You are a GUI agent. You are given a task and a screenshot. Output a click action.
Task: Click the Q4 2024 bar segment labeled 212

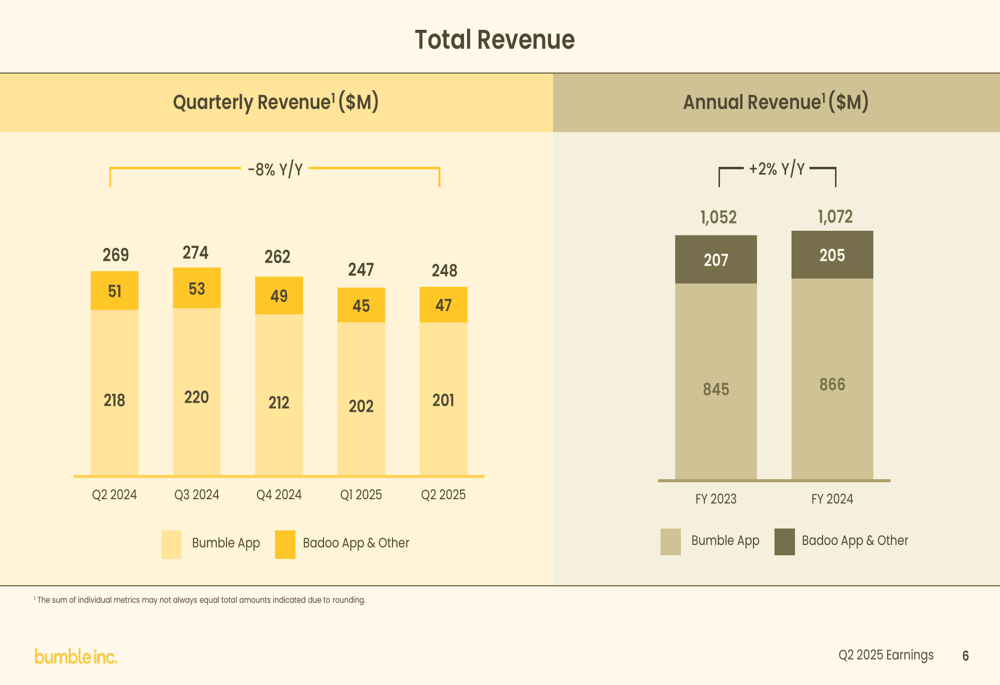click(279, 395)
